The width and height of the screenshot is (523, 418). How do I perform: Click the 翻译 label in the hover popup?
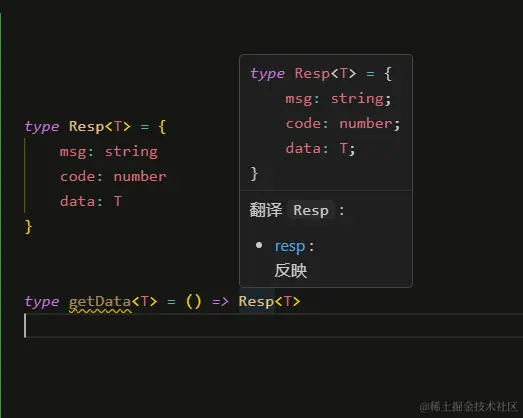[266, 210]
